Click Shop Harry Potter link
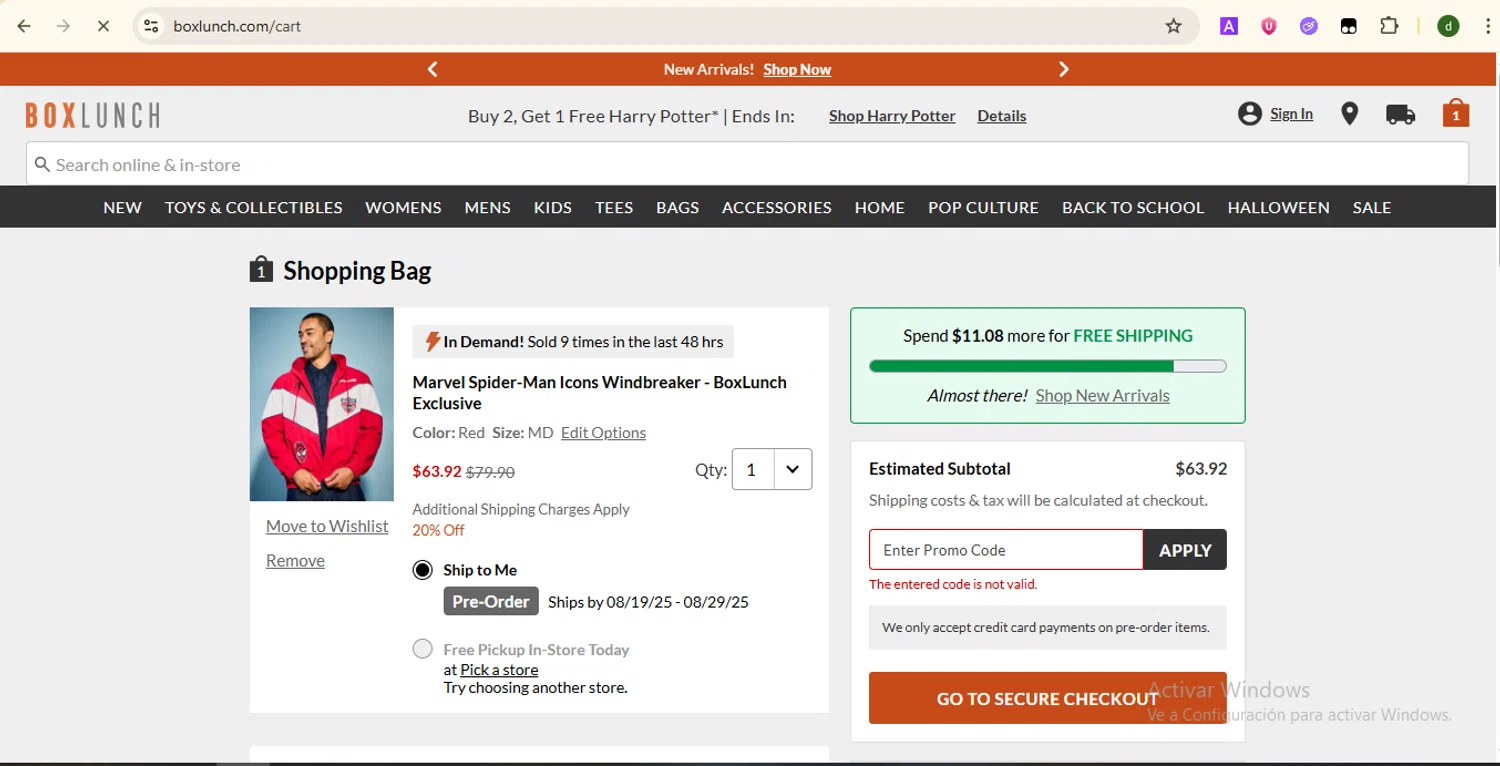Viewport: 1500px width, 766px height. tap(892, 116)
